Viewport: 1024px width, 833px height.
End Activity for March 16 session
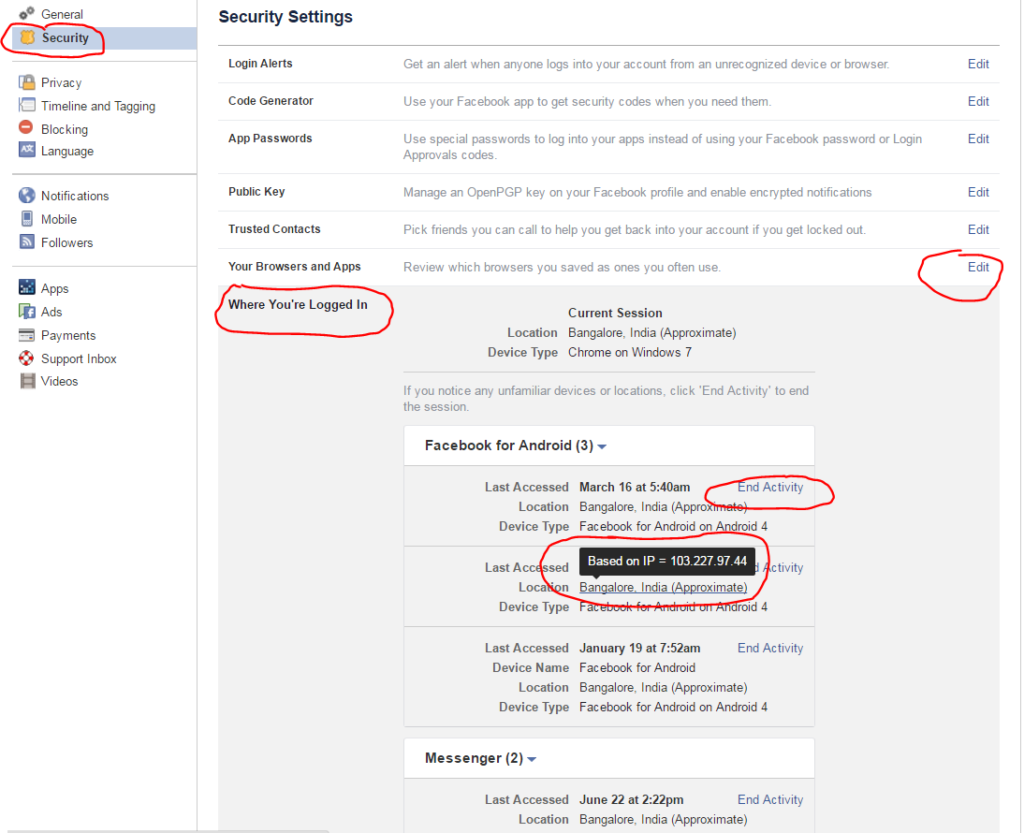pos(770,487)
